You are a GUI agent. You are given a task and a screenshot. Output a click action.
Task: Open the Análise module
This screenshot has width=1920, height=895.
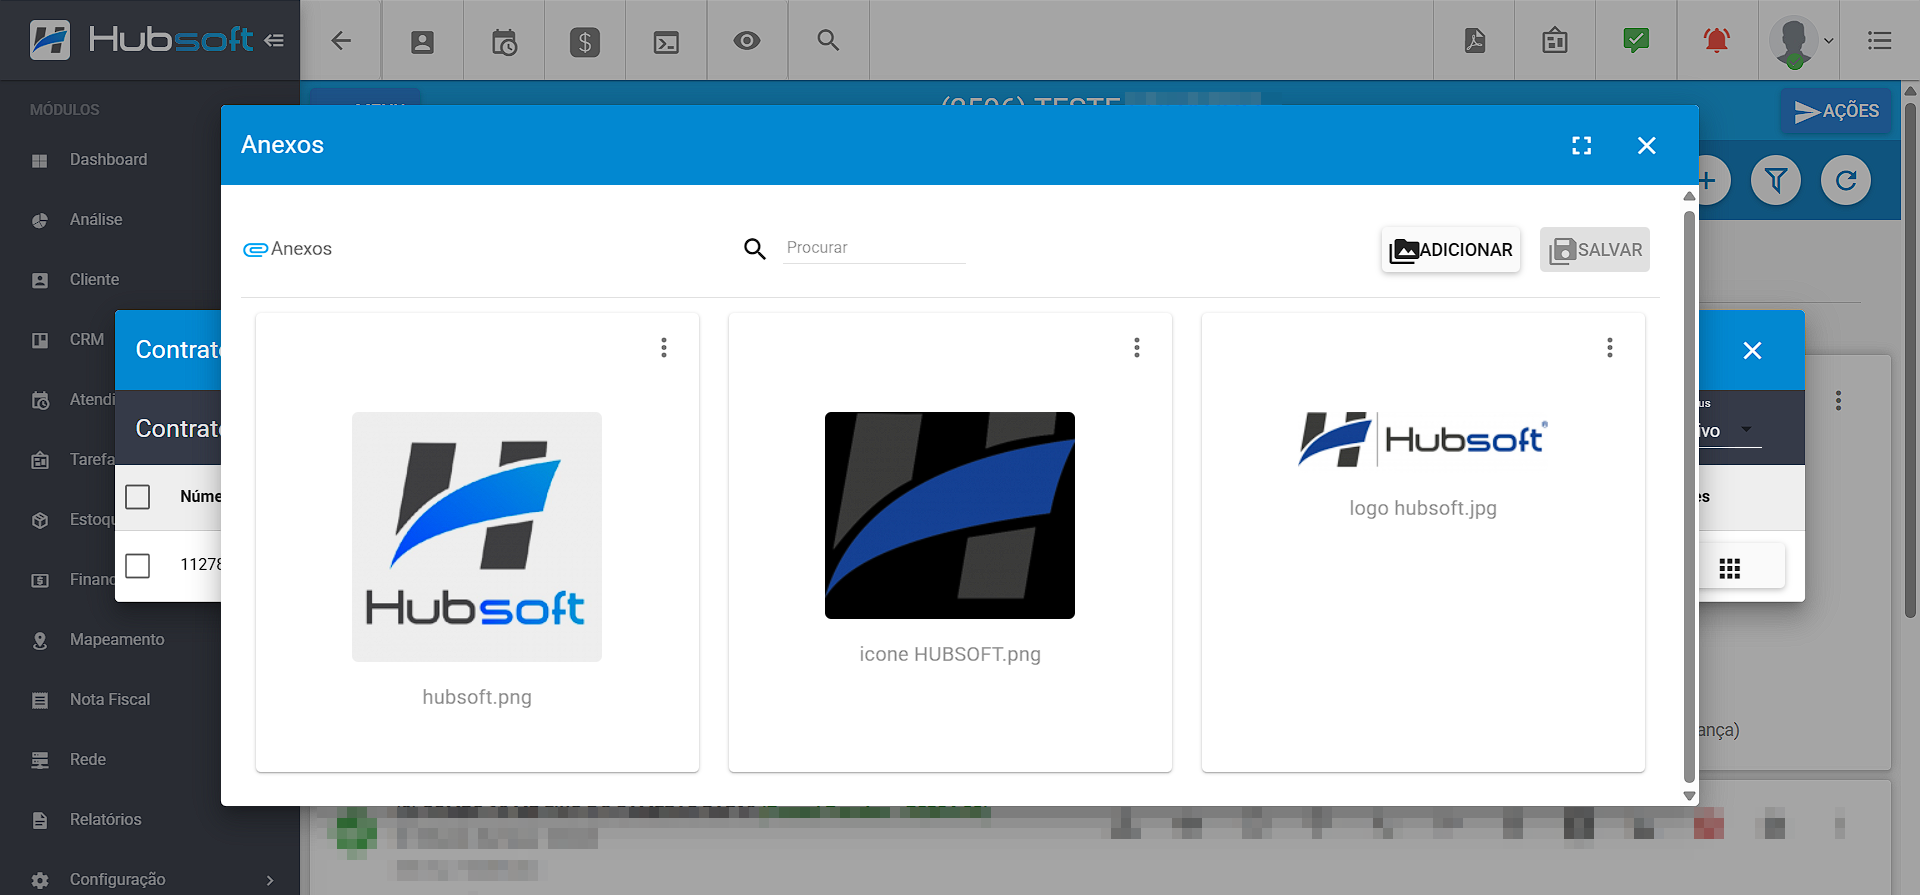tap(96, 220)
